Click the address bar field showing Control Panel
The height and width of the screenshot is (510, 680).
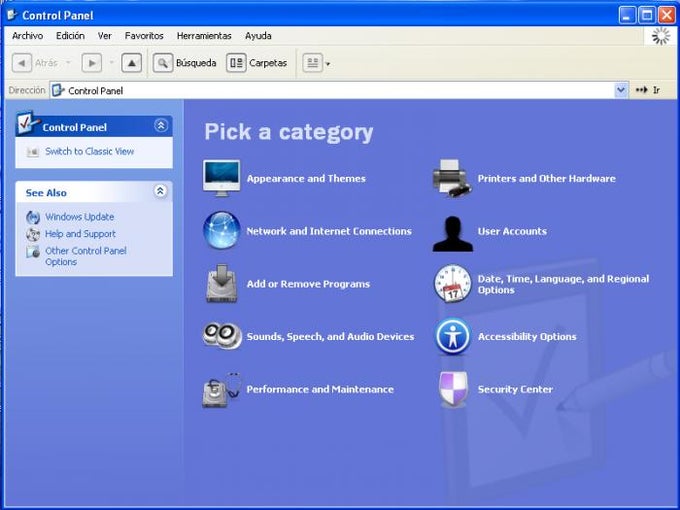(339, 90)
